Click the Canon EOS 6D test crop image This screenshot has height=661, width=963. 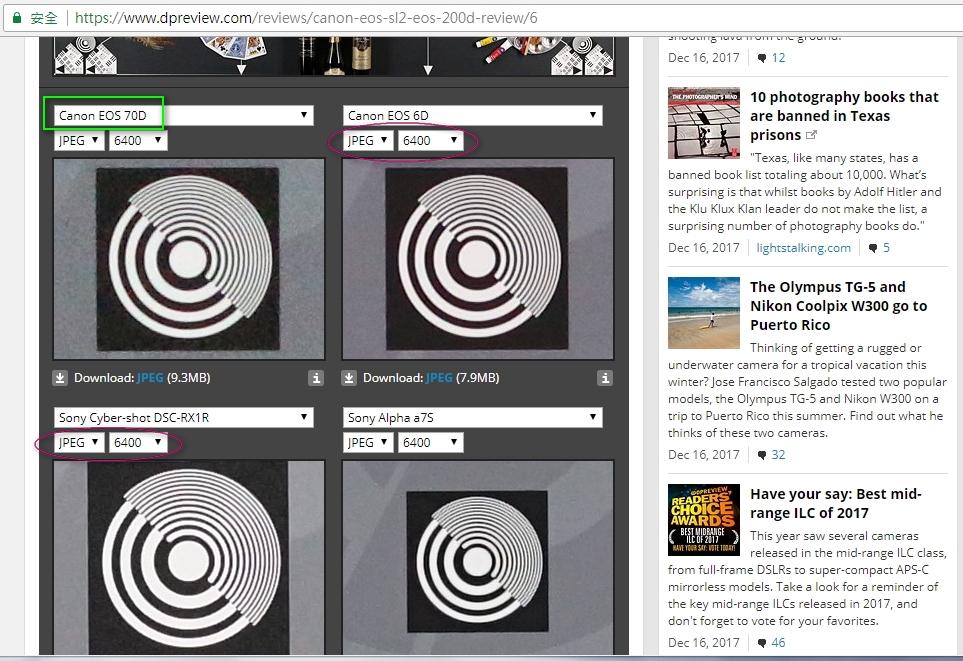click(478, 259)
